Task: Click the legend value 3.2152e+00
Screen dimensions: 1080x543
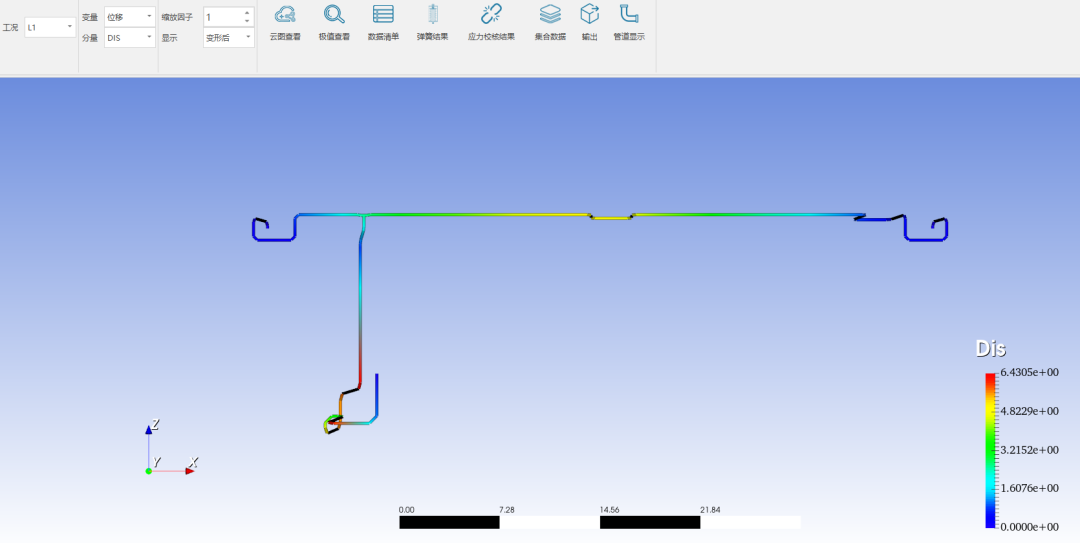Action: pos(1029,449)
